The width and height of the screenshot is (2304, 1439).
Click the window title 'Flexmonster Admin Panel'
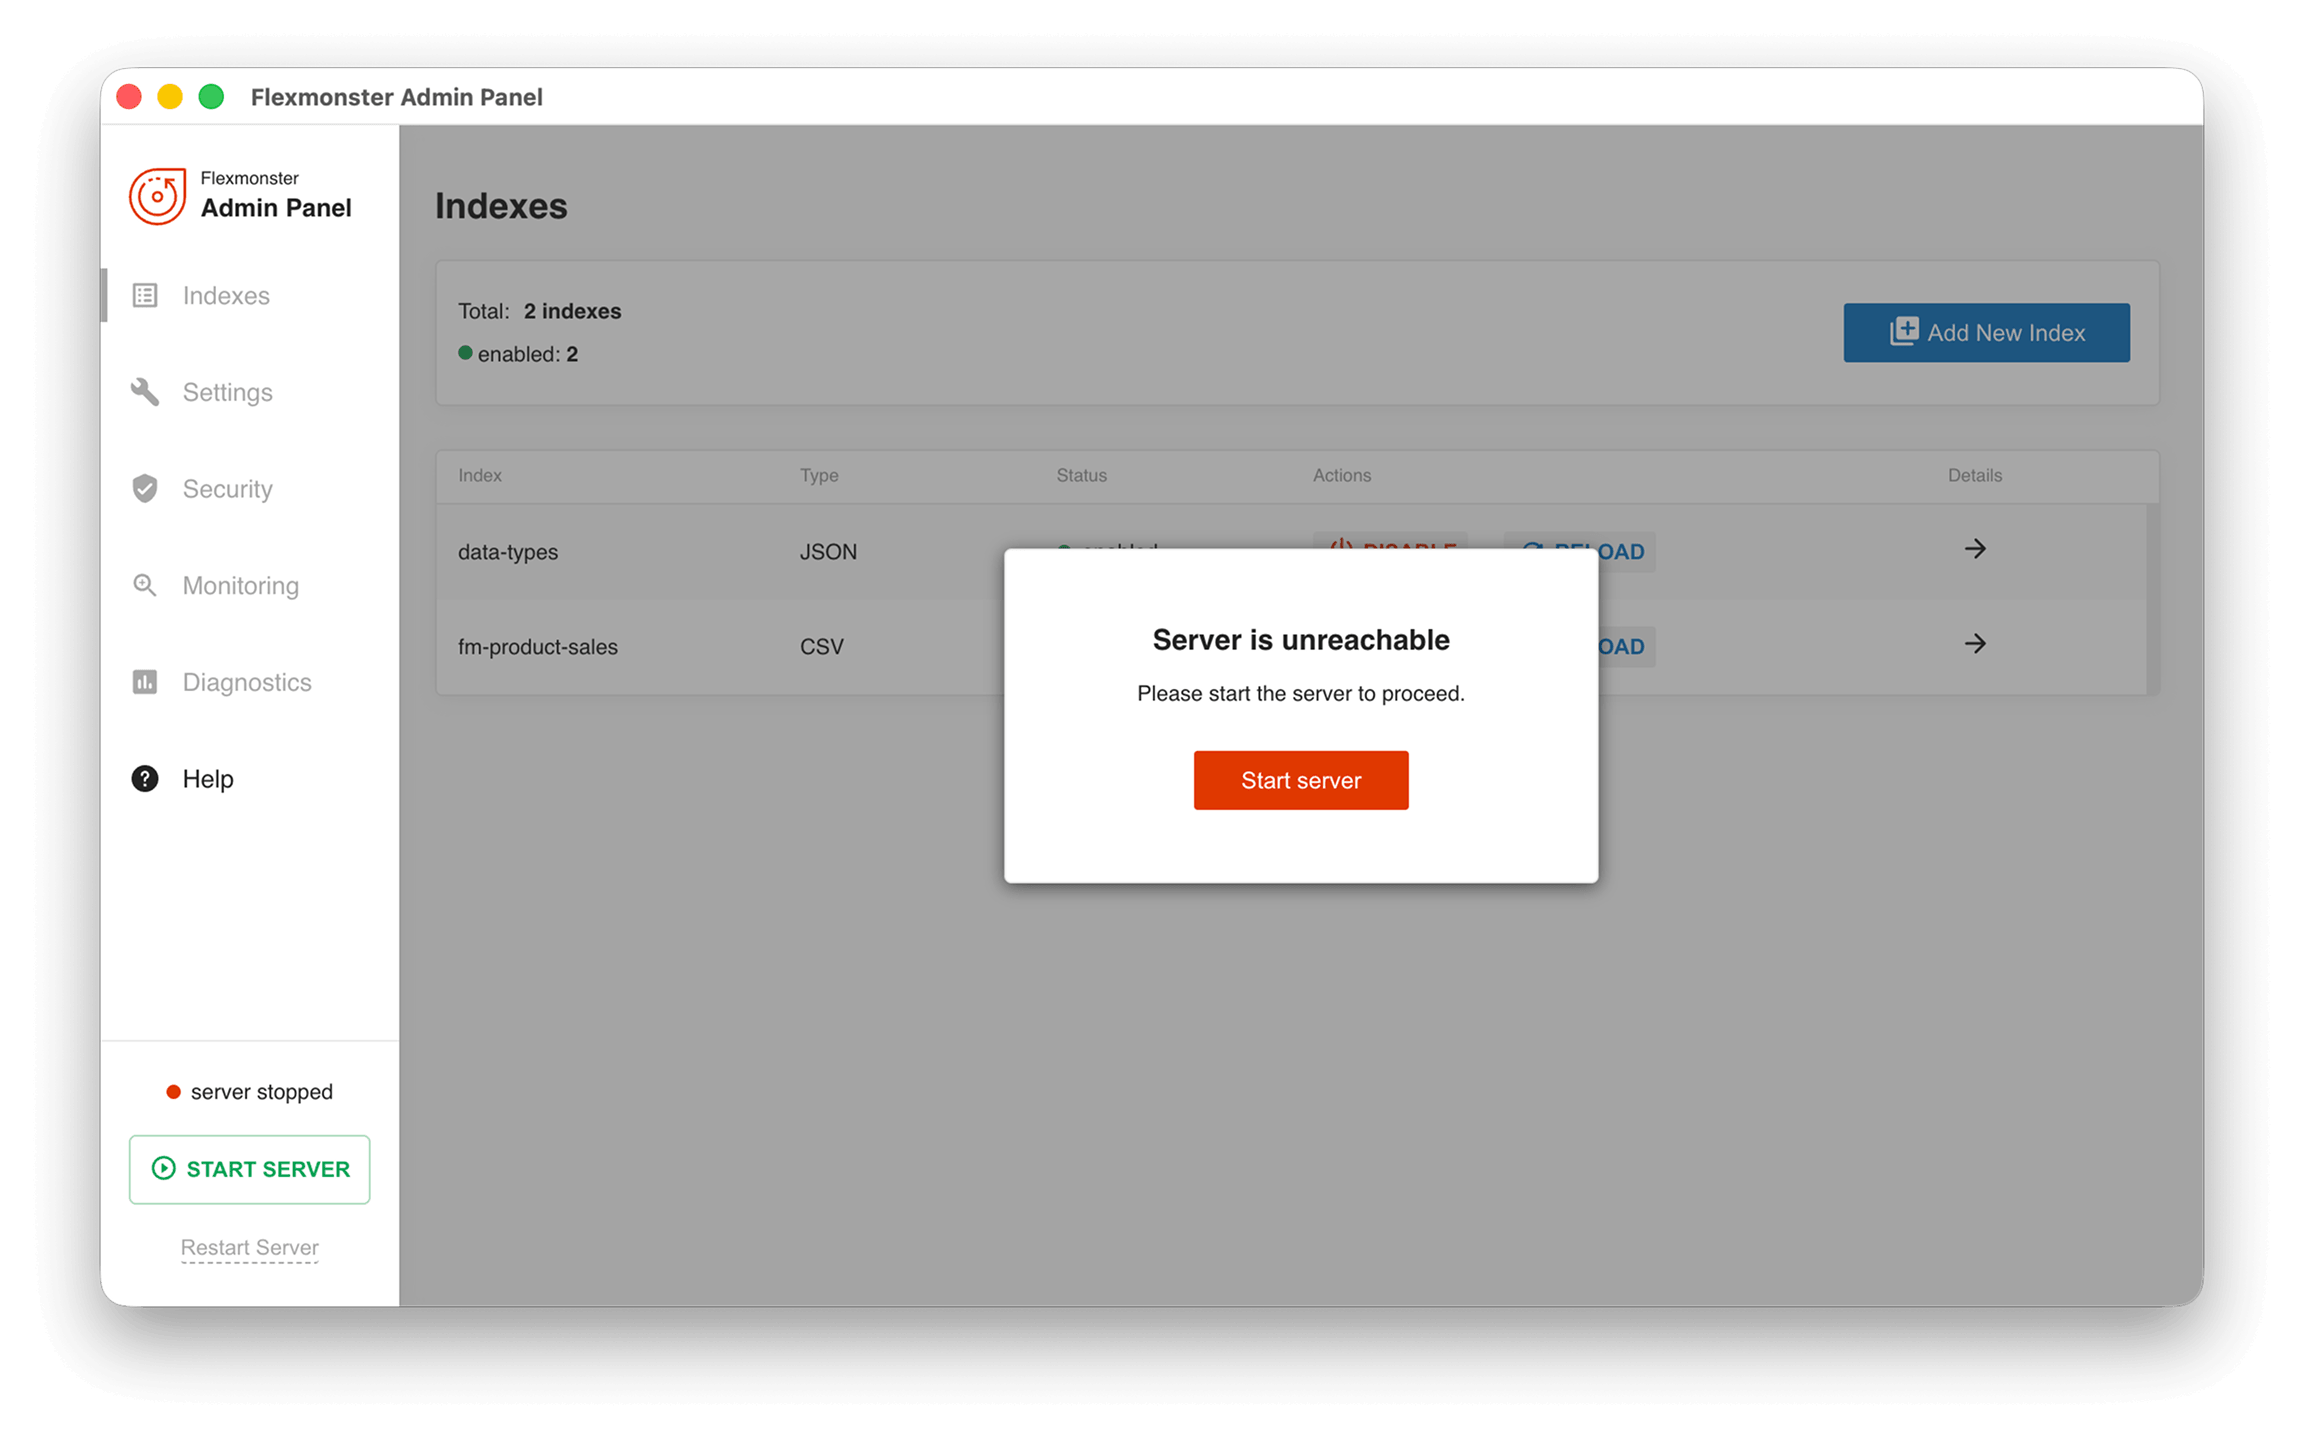396,97
